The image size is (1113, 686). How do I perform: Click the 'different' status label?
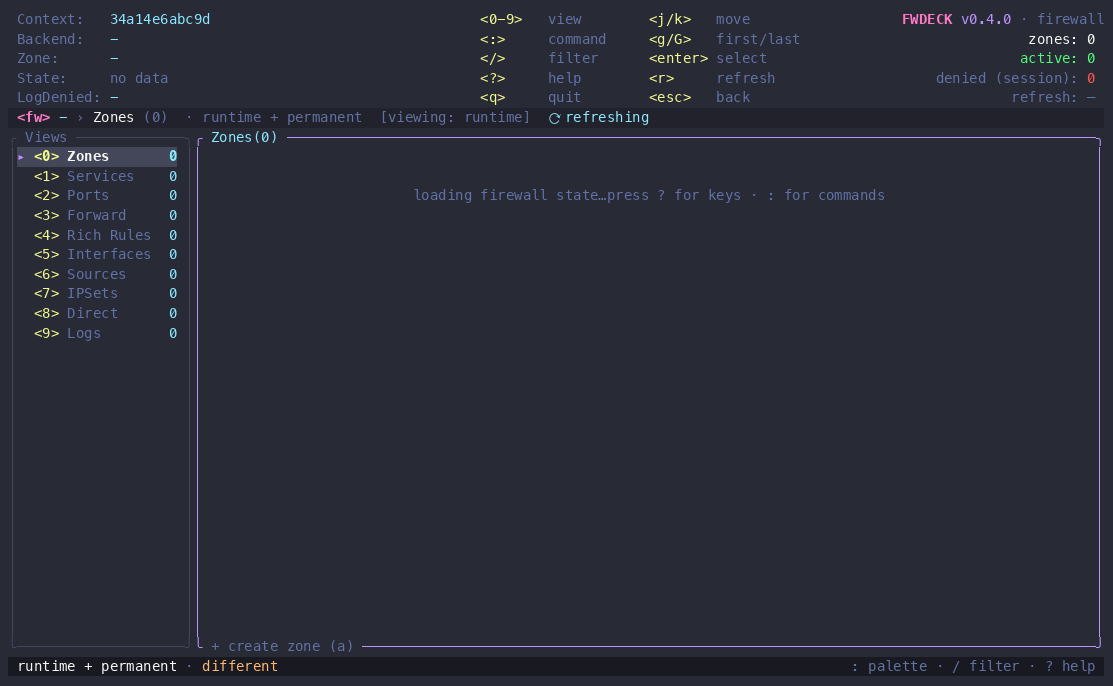tap(240, 666)
